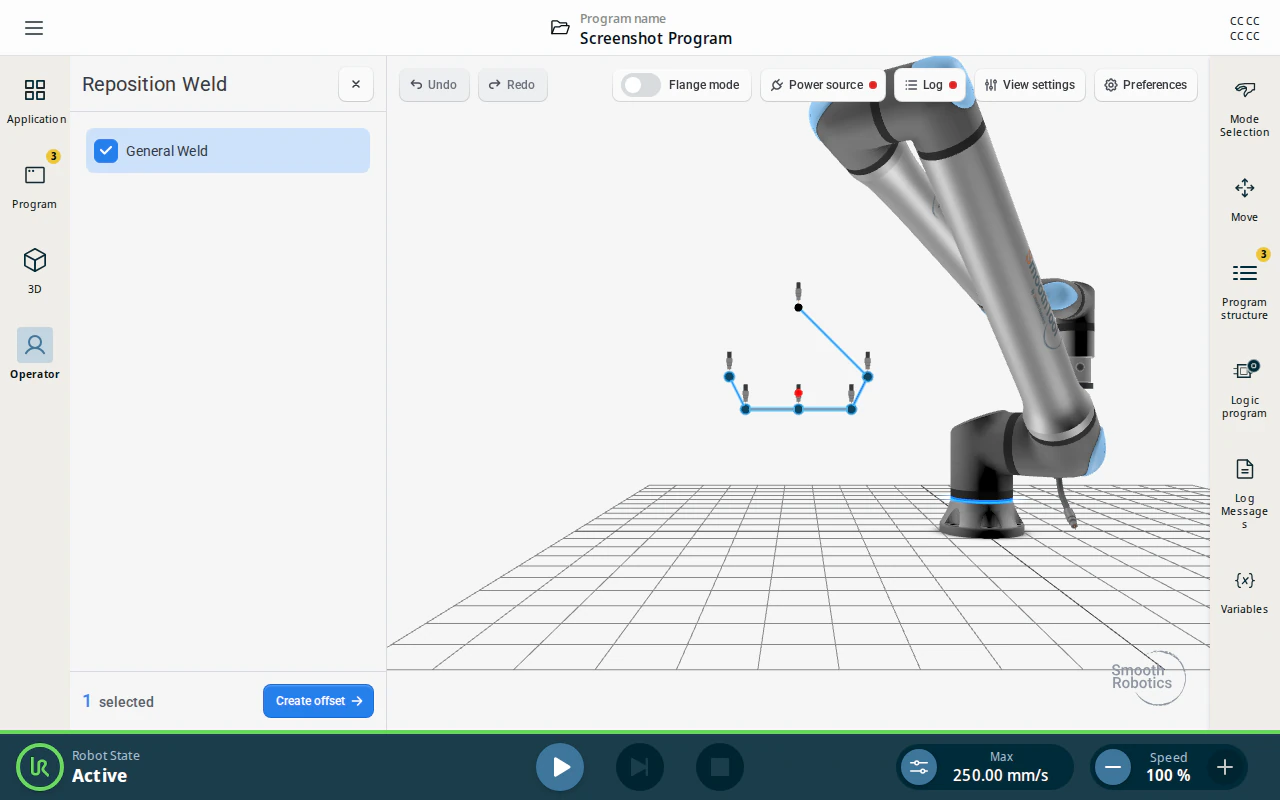Open View settings
The height and width of the screenshot is (800, 1280).
(1030, 85)
